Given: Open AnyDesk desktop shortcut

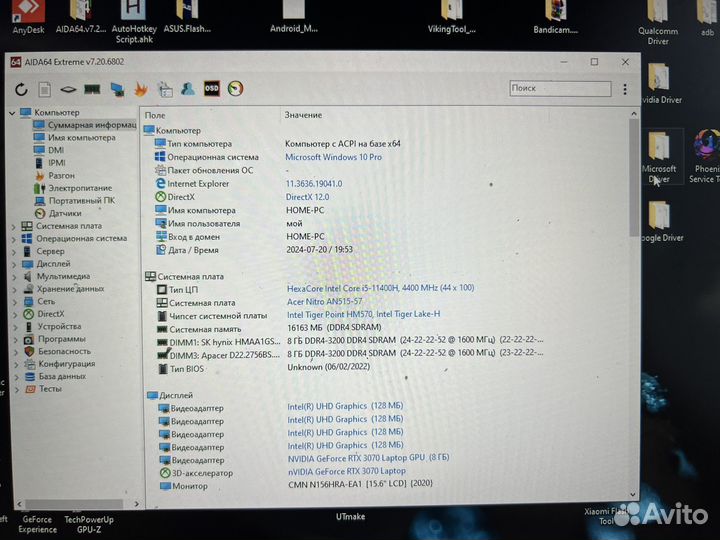Looking at the screenshot, I should click(28, 17).
